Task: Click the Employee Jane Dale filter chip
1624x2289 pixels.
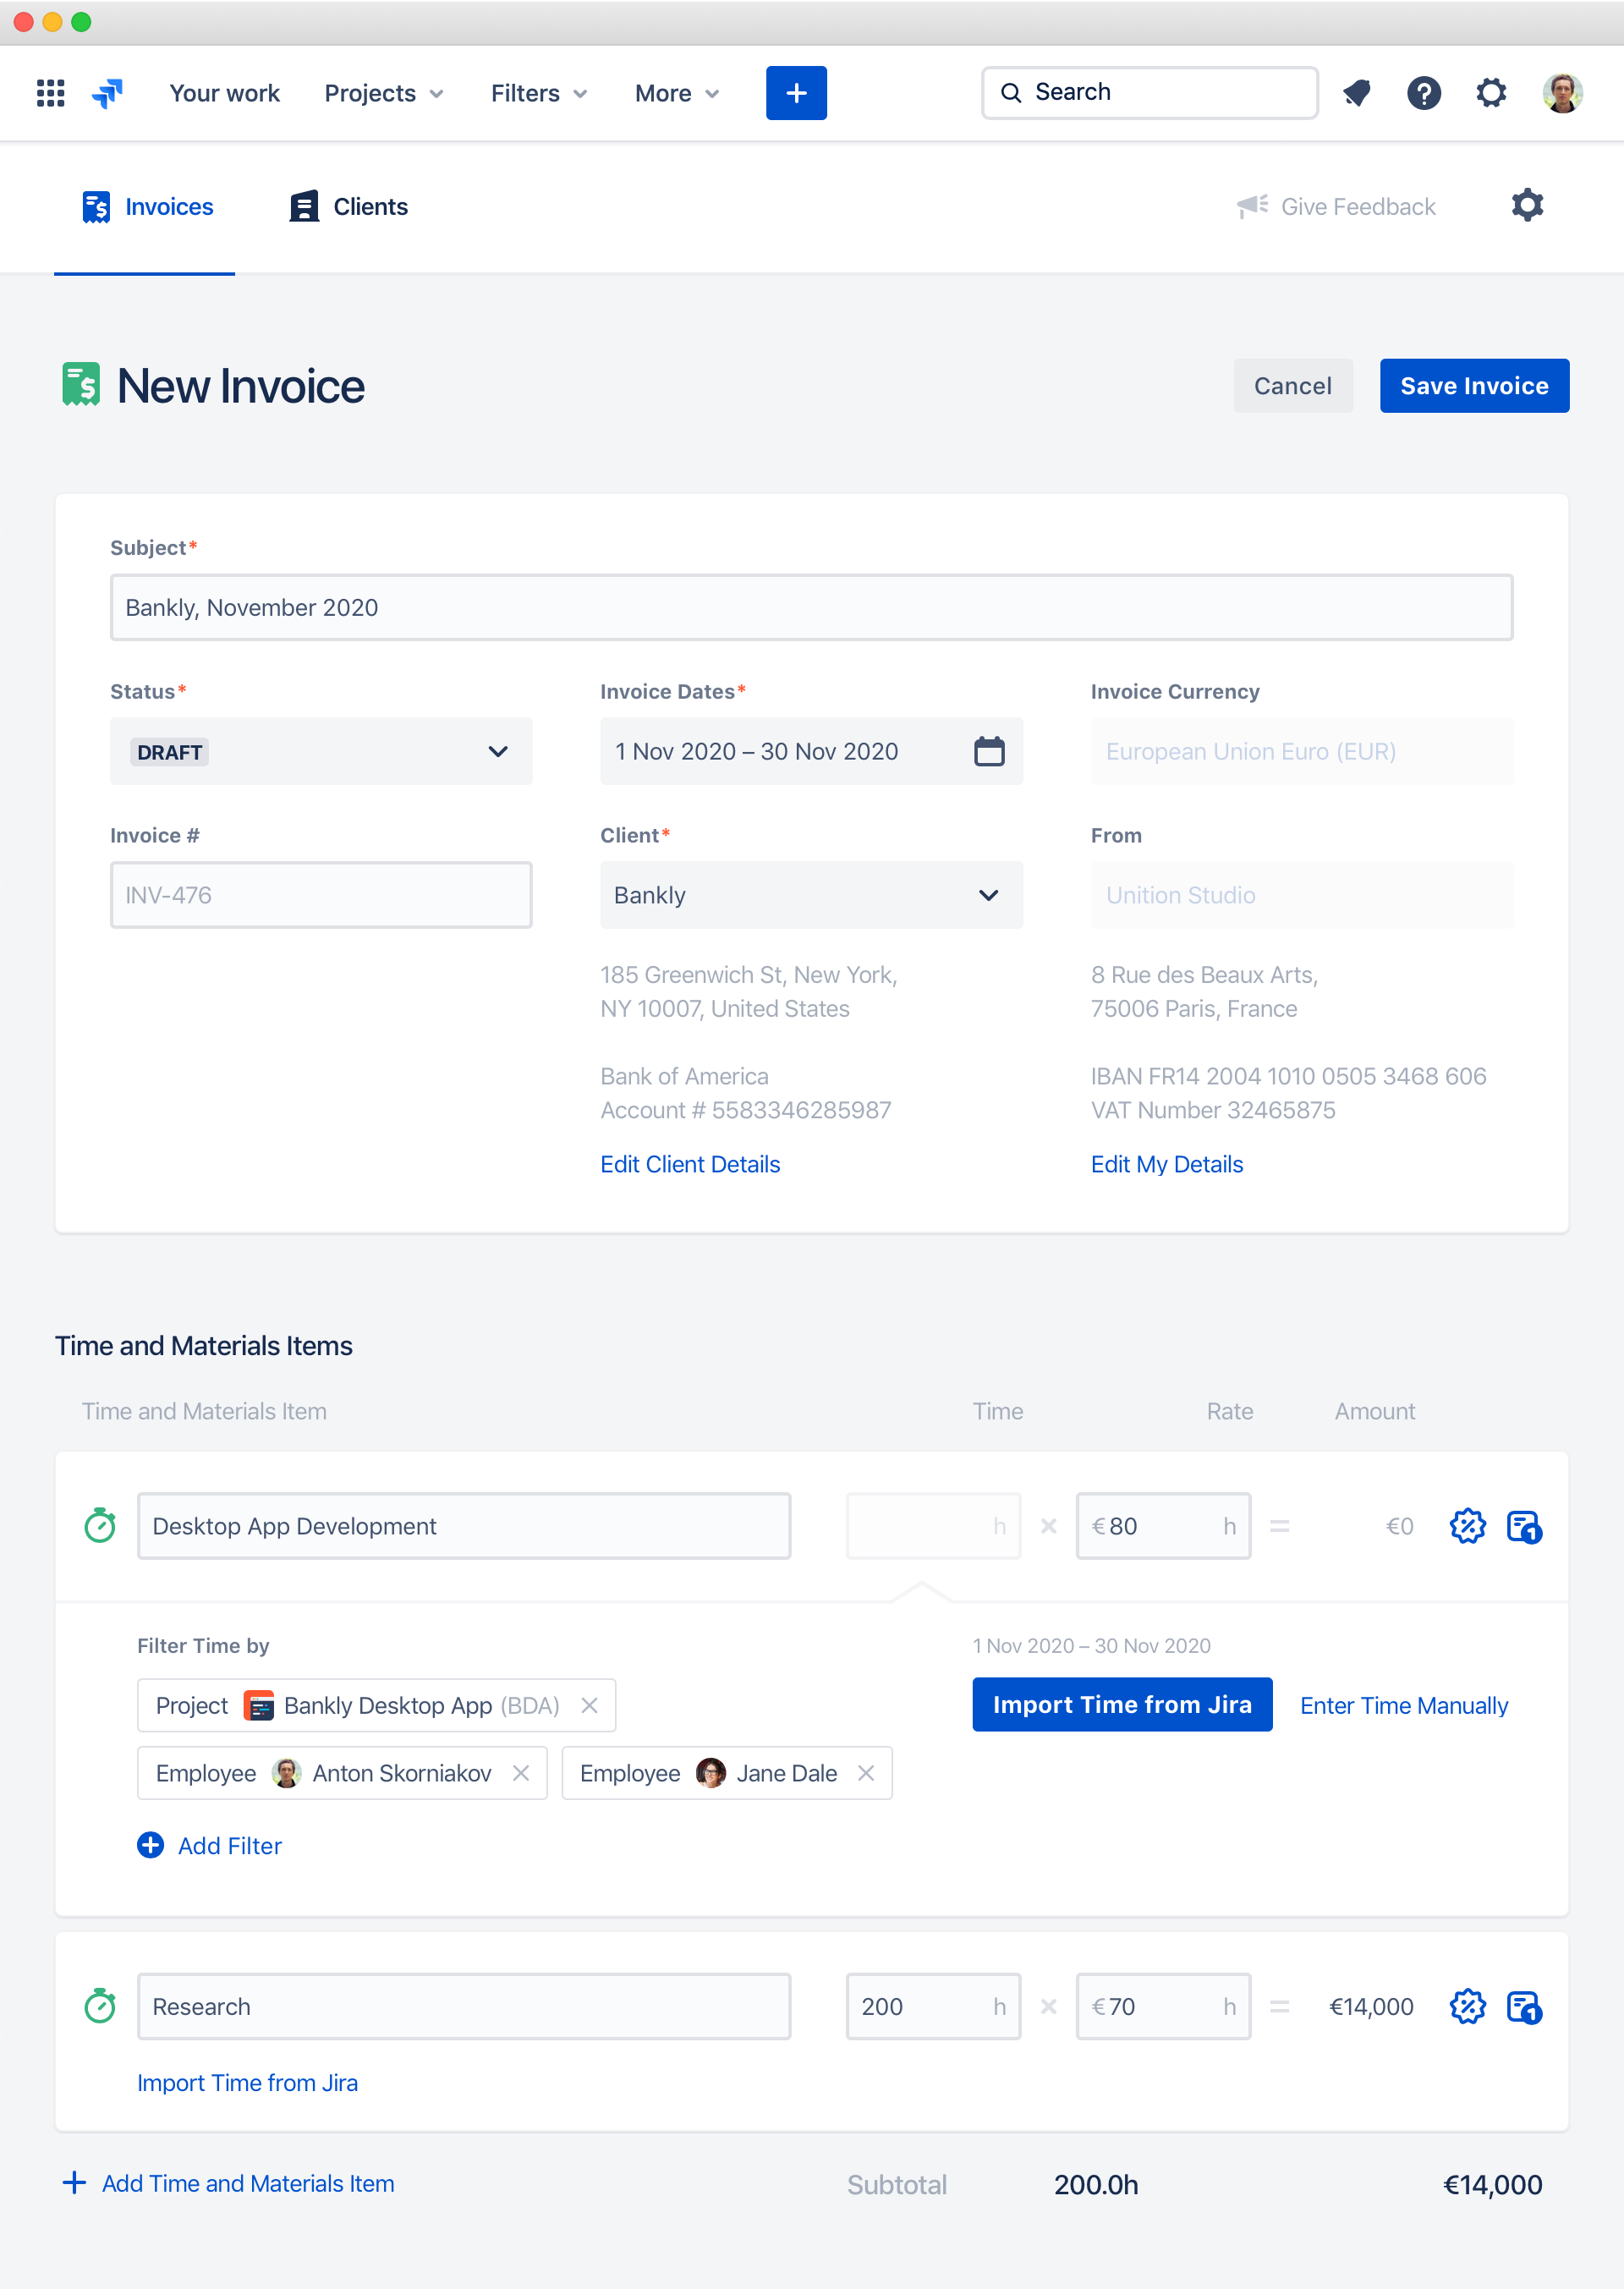Action: pos(726,1773)
